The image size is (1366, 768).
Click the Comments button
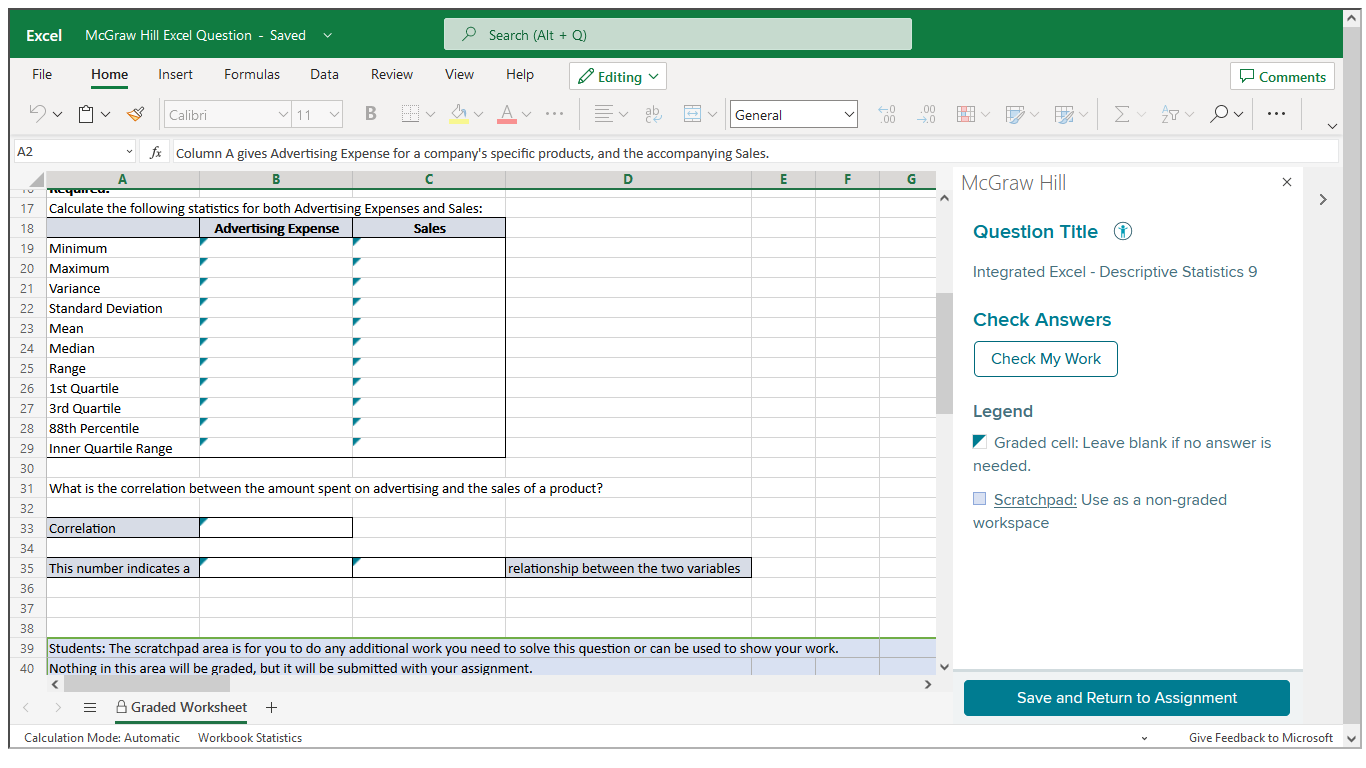click(x=1282, y=76)
